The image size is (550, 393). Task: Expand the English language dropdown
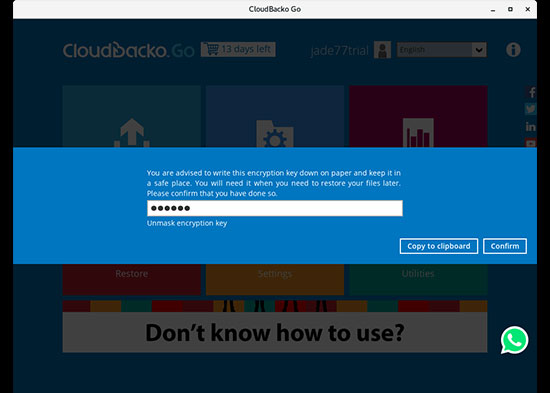point(442,50)
